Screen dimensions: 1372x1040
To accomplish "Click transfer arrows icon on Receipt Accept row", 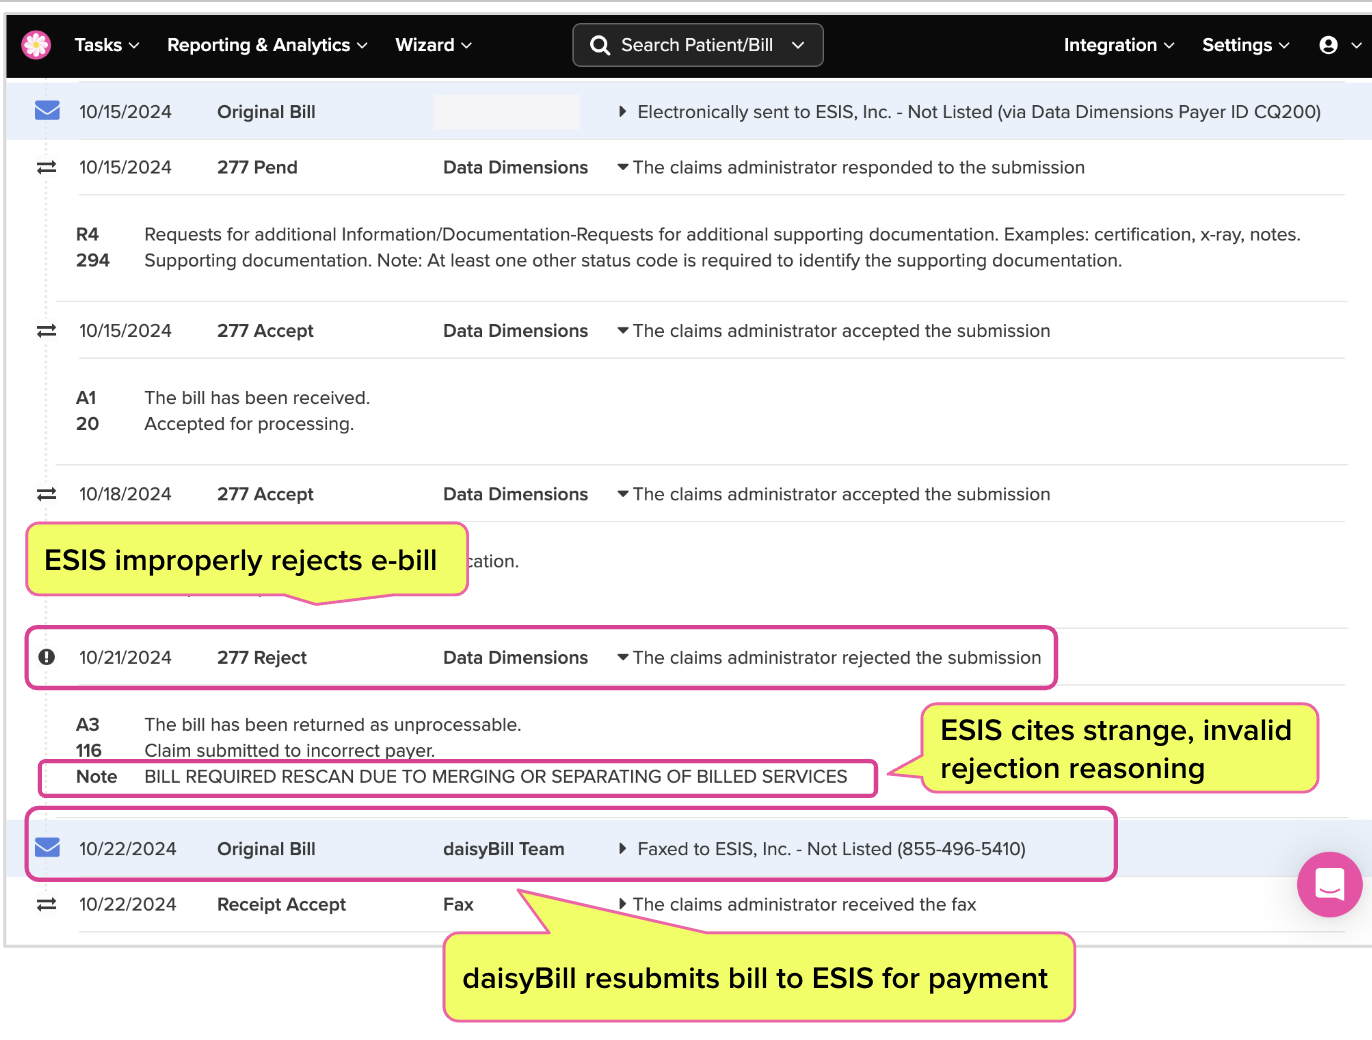I will (x=46, y=905).
